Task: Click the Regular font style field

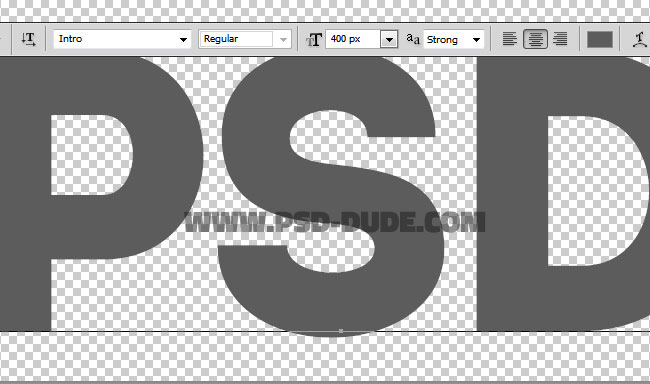Action: coord(236,39)
